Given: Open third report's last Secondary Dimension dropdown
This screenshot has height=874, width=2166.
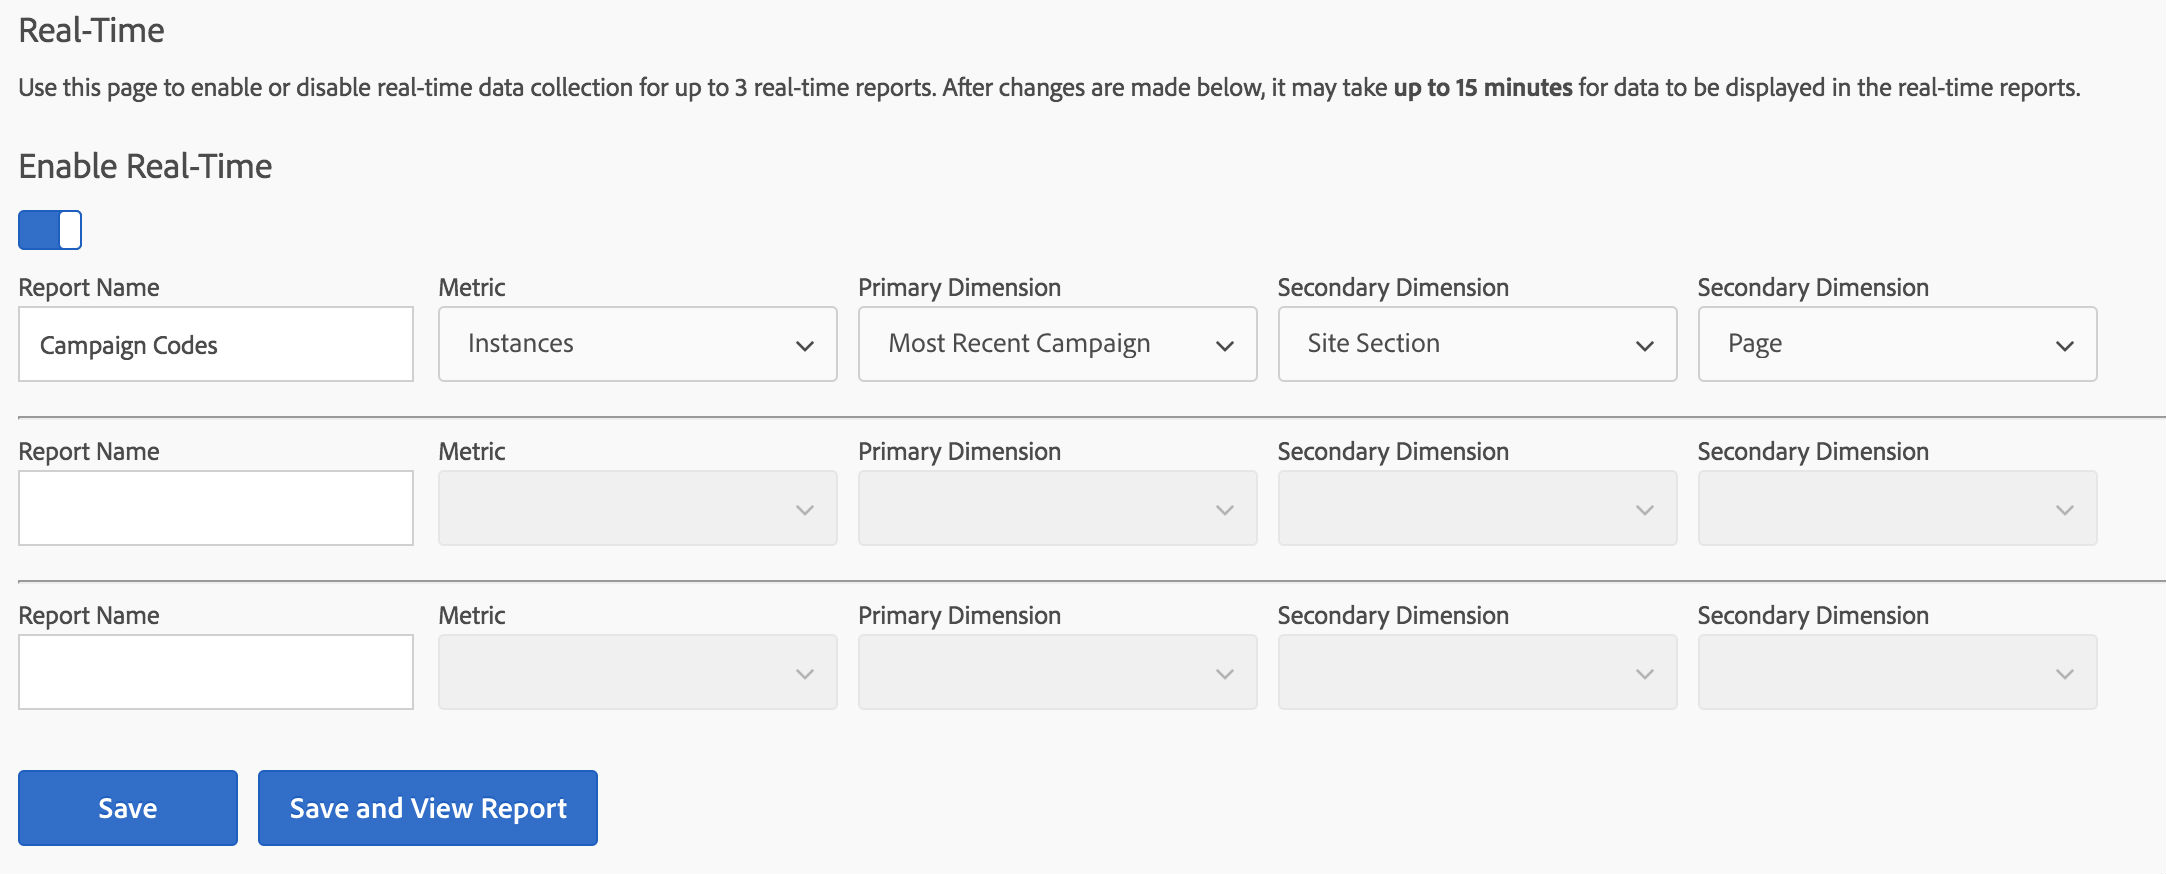Looking at the screenshot, I should point(1898,672).
